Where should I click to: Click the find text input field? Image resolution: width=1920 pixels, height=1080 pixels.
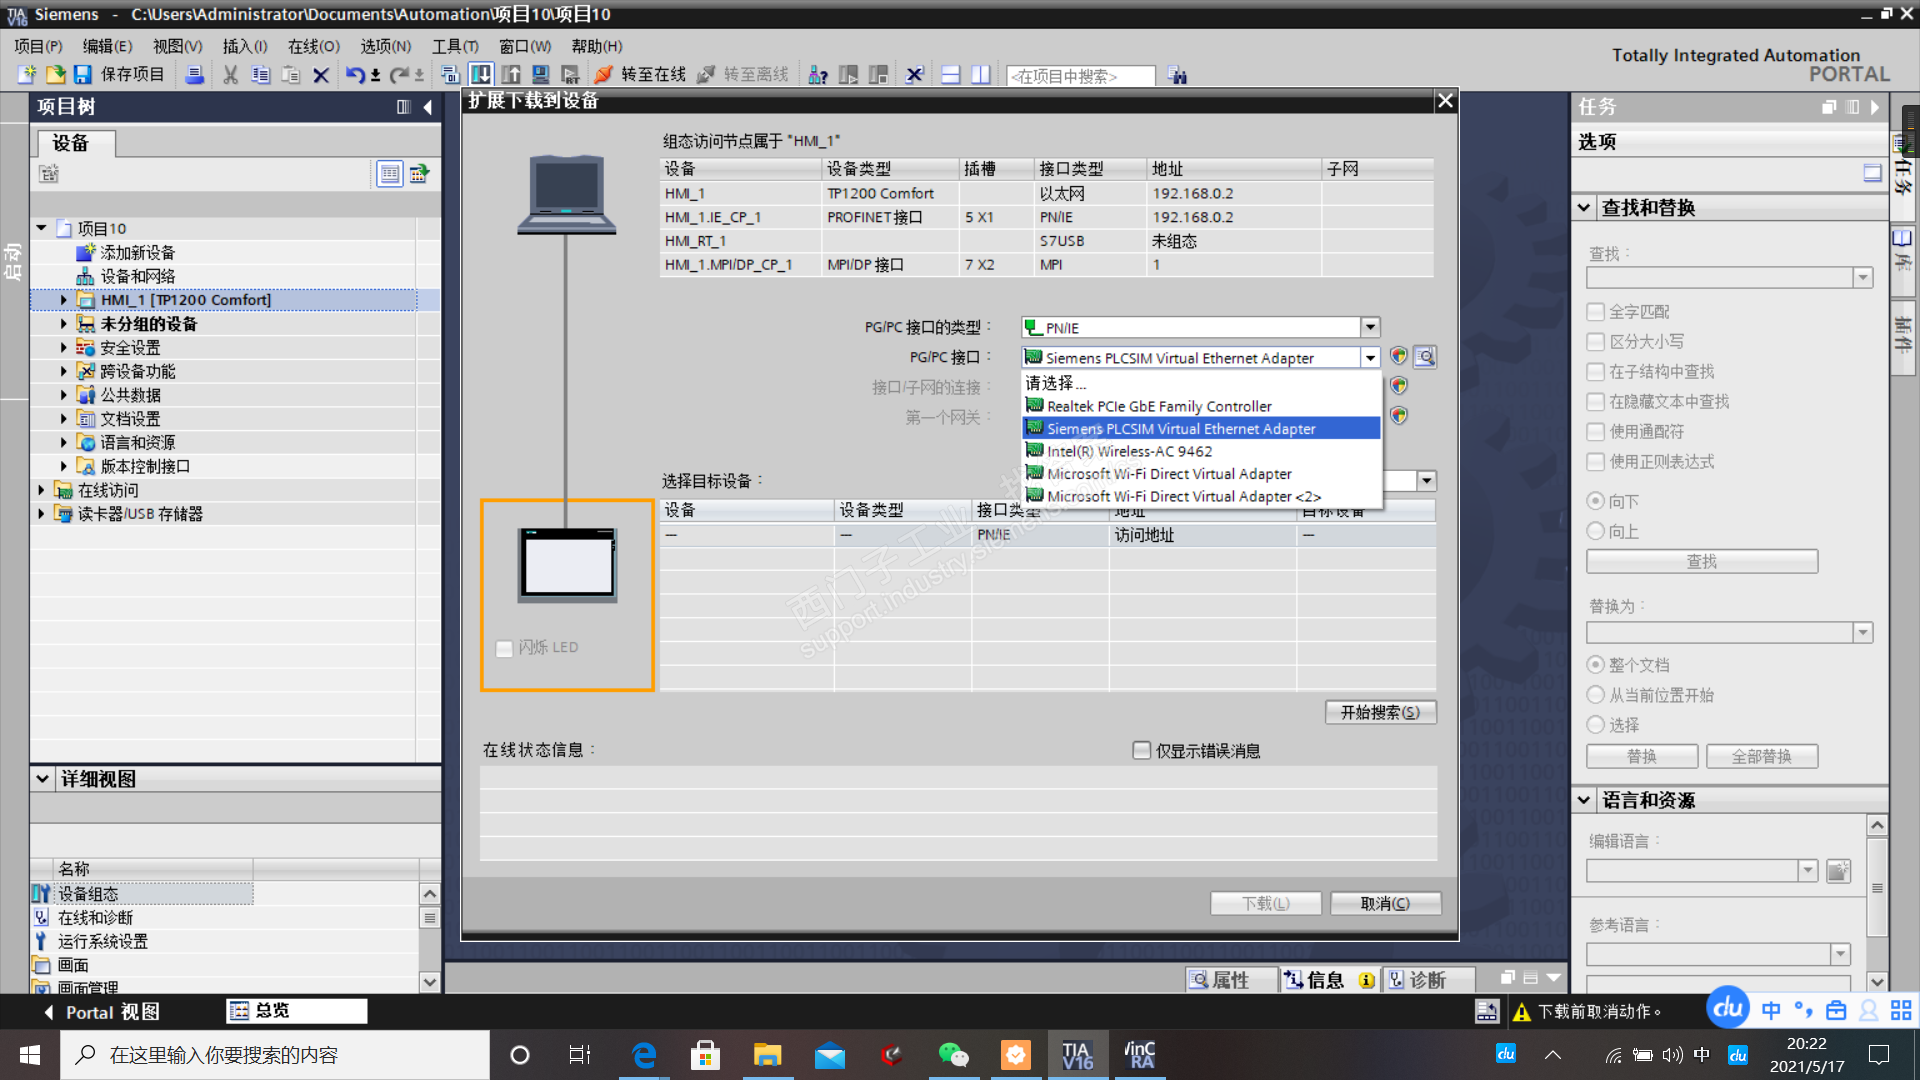click(1720, 278)
